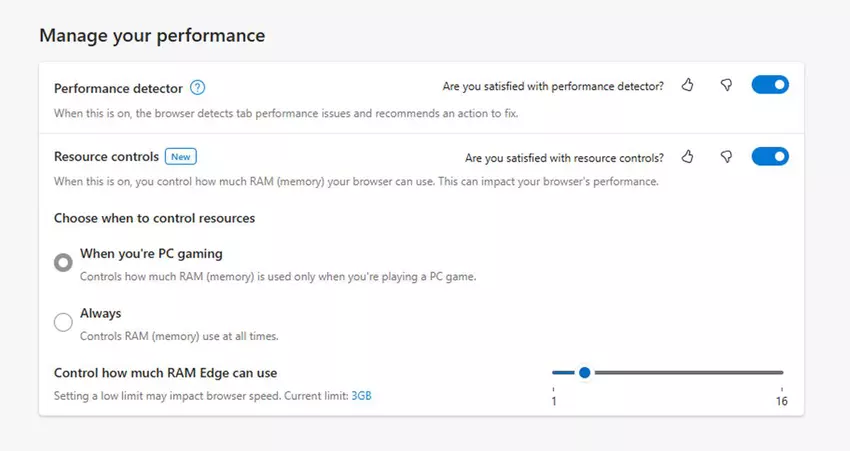Click the "Choose when to control resources" heading
This screenshot has width=850, height=451.
click(154, 218)
